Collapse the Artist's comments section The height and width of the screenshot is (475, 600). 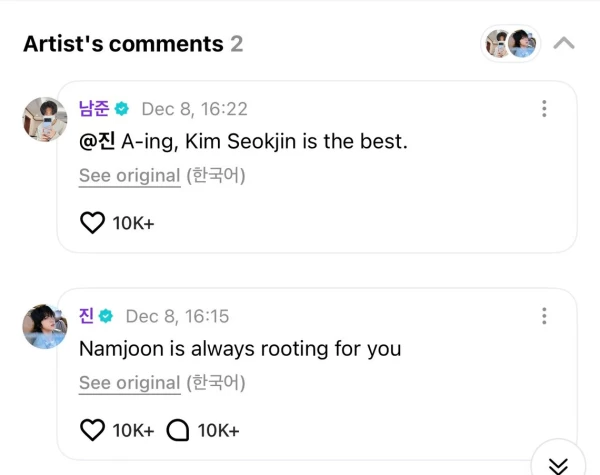click(564, 44)
